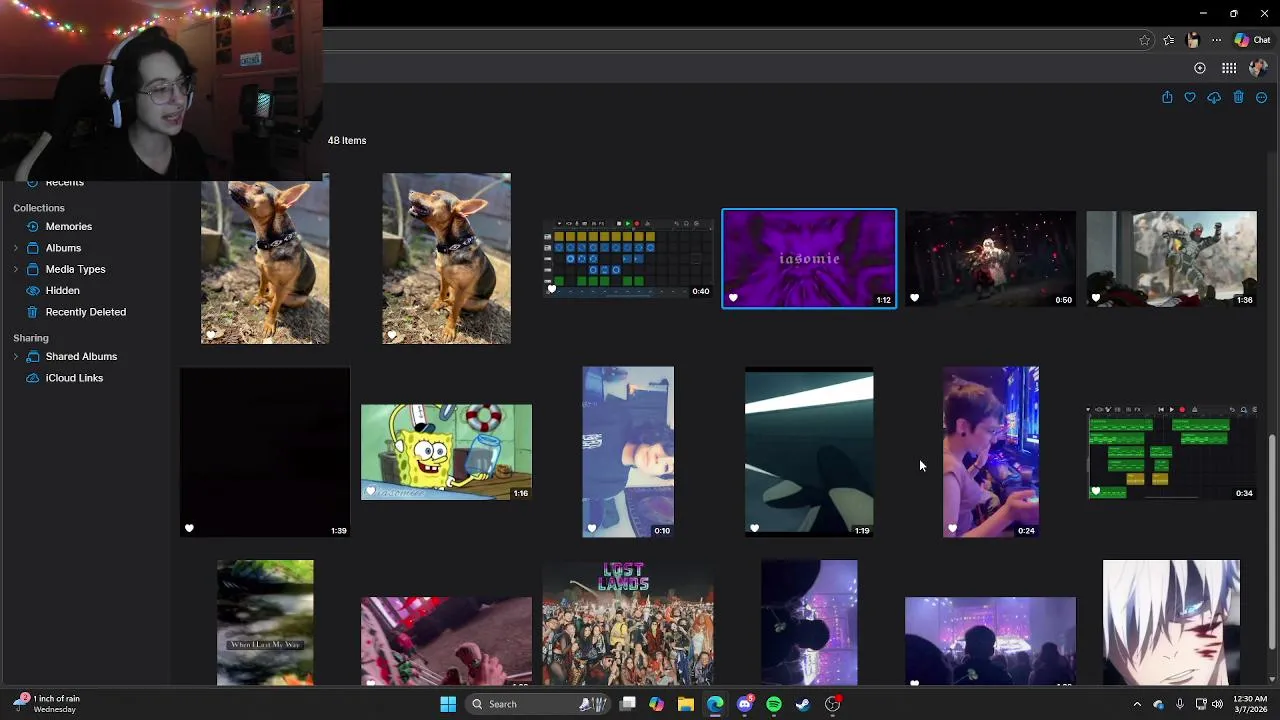This screenshot has height=720, width=1280.
Task: Click the Favorite heart icon in top toolbar
Action: click(1190, 97)
